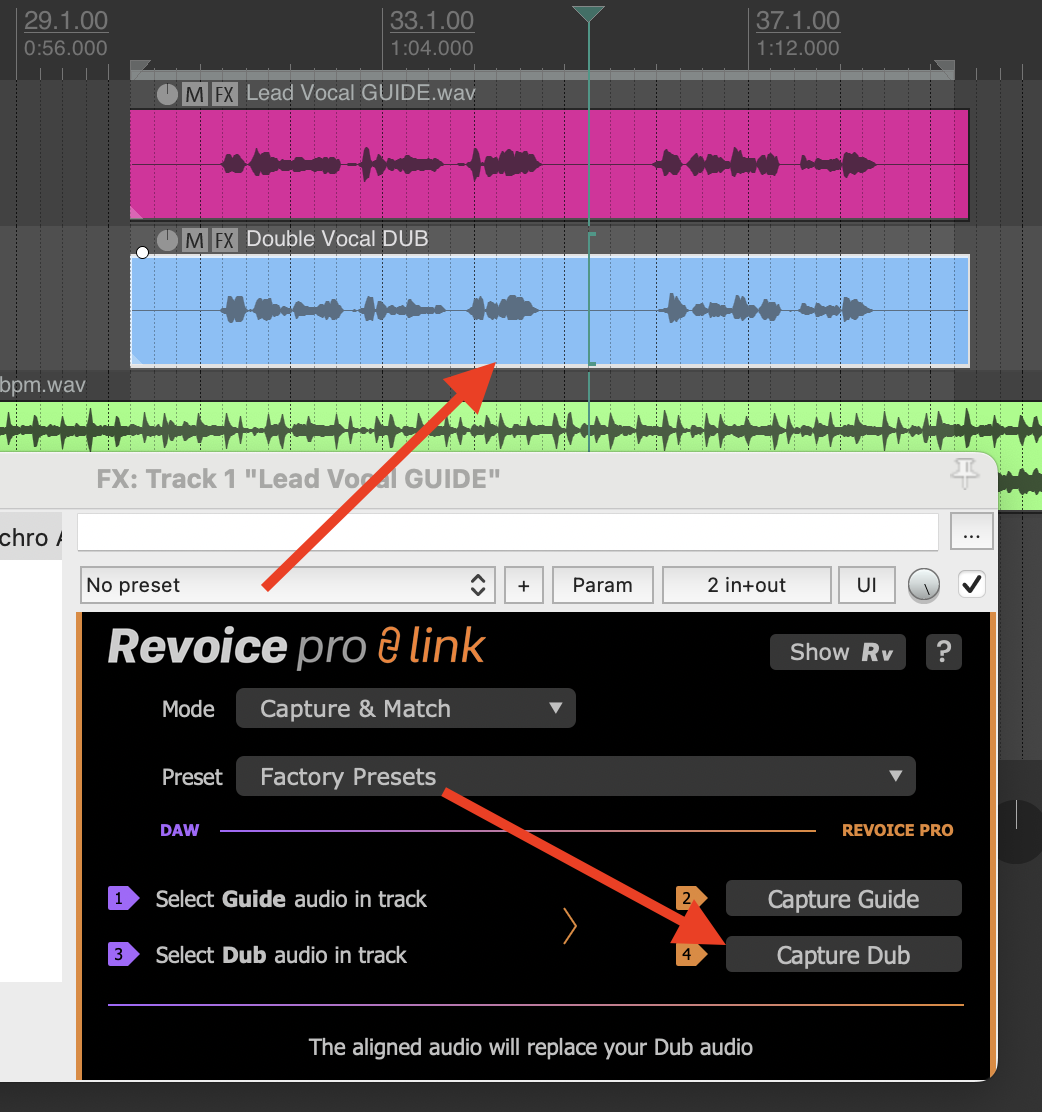The height and width of the screenshot is (1112, 1042).
Task: Click the Show Rv button
Action: click(838, 652)
